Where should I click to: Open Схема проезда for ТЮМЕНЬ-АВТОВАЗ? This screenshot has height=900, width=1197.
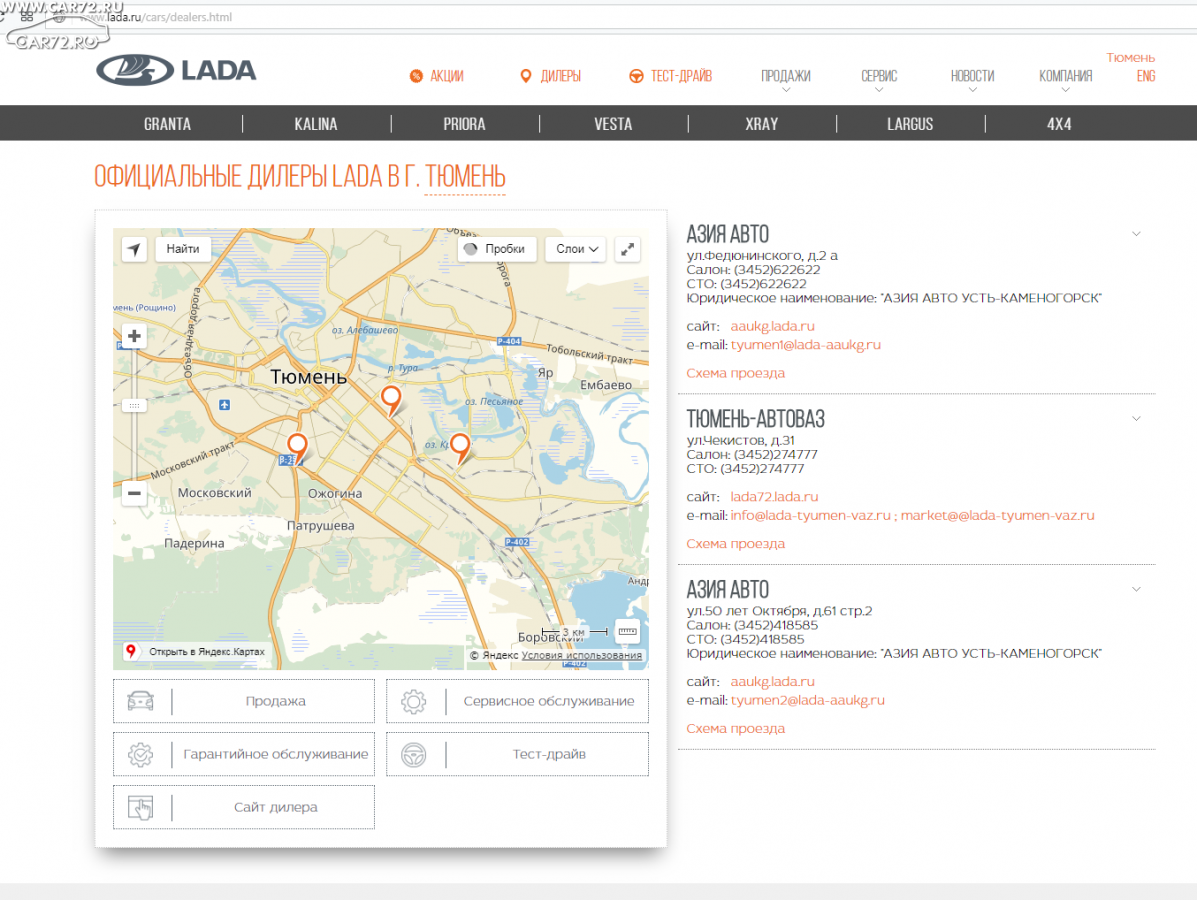735,544
